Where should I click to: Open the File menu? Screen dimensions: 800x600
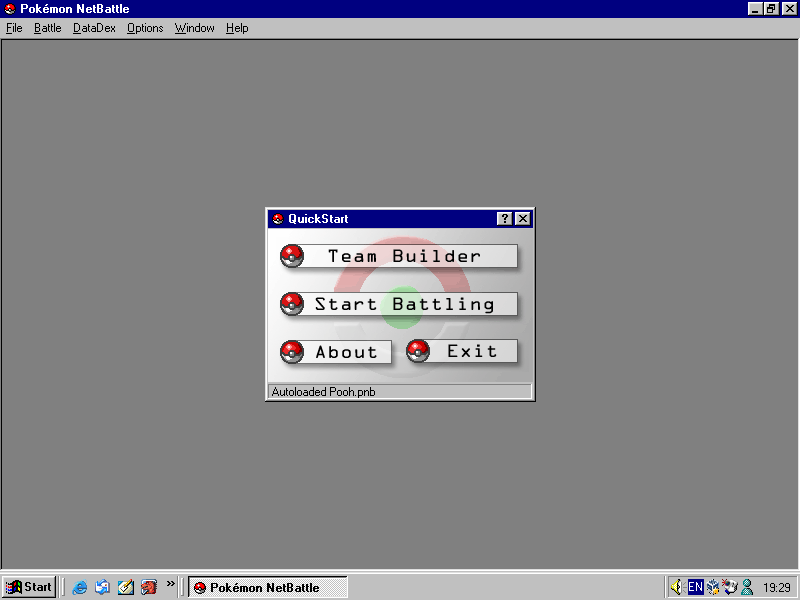pos(14,28)
